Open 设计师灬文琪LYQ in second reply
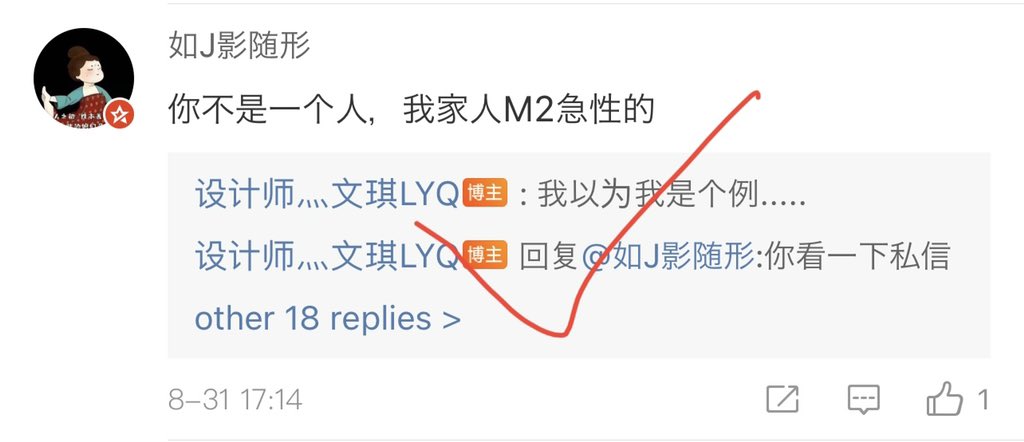Viewport: 1024px width, 442px height. point(326,256)
